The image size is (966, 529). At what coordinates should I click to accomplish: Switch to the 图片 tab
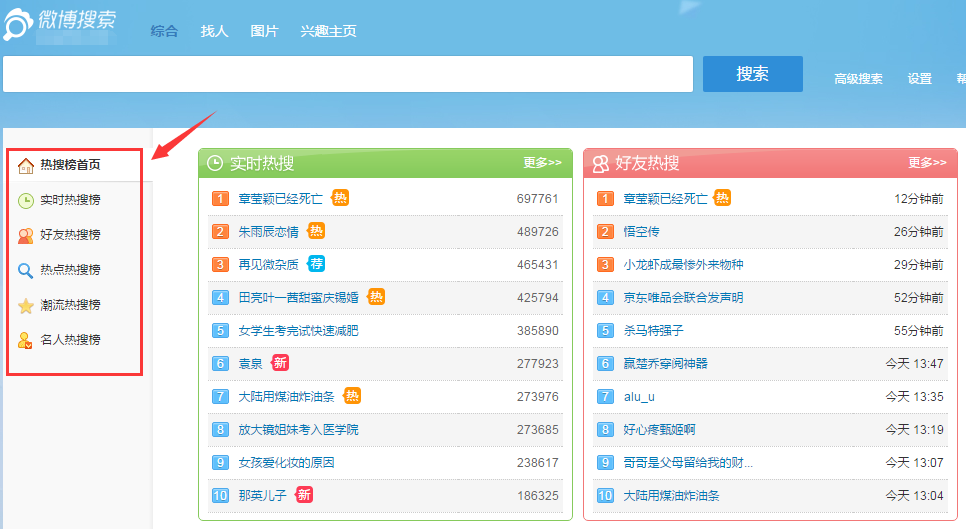(x=264, y=31)
